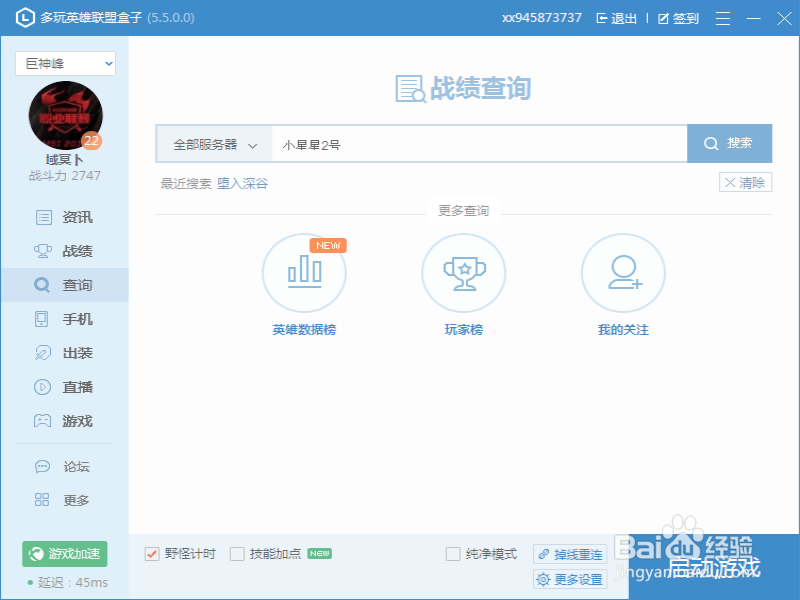Click the 掉线重连 reconnect button
Viewport: 800px width, 600px height.
click(x=570, y=554)
